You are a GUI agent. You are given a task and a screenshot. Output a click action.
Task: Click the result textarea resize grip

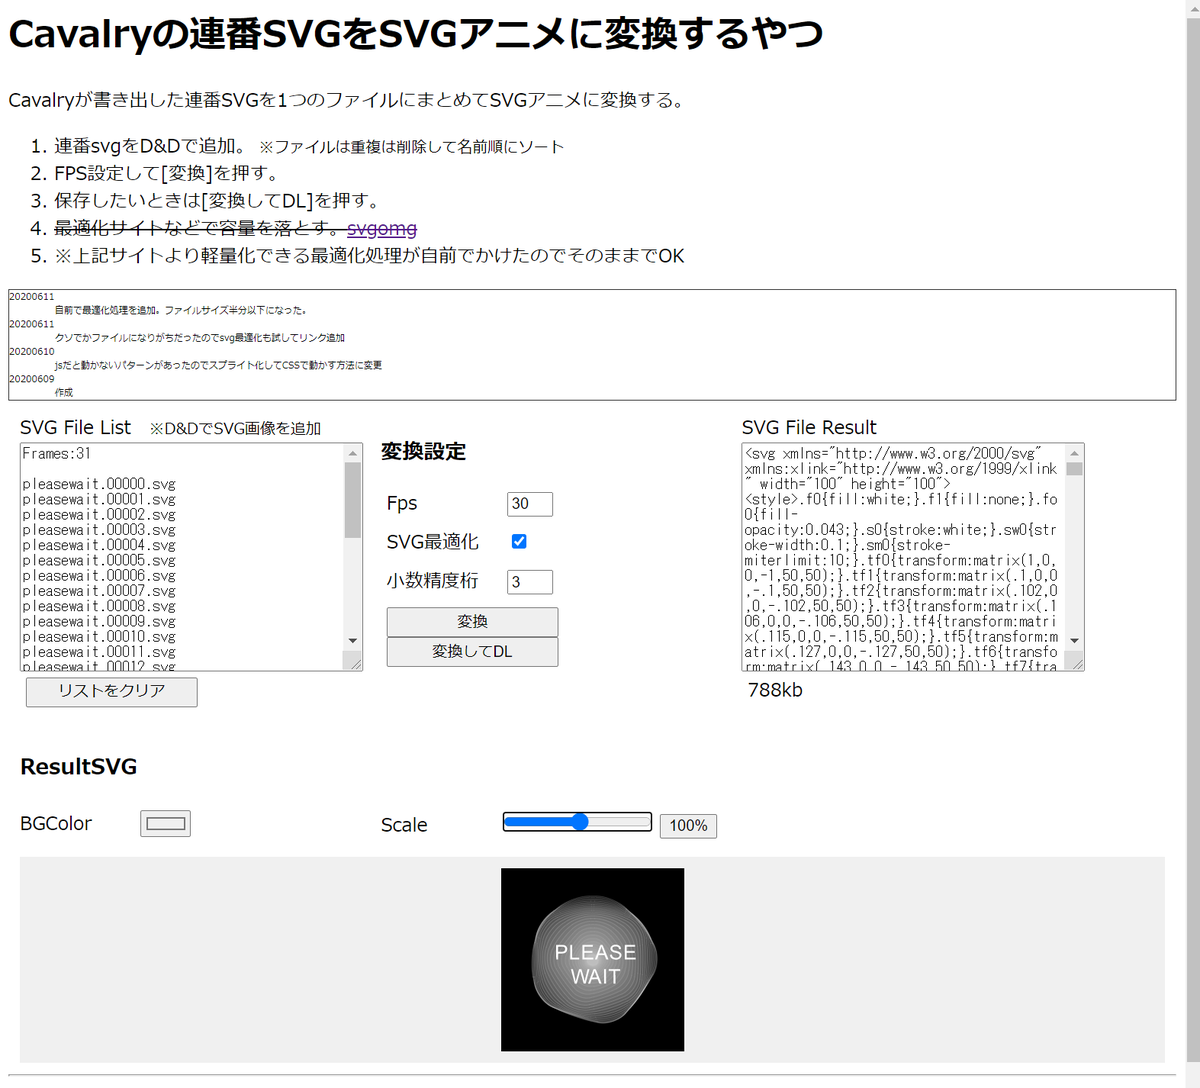1075,661
